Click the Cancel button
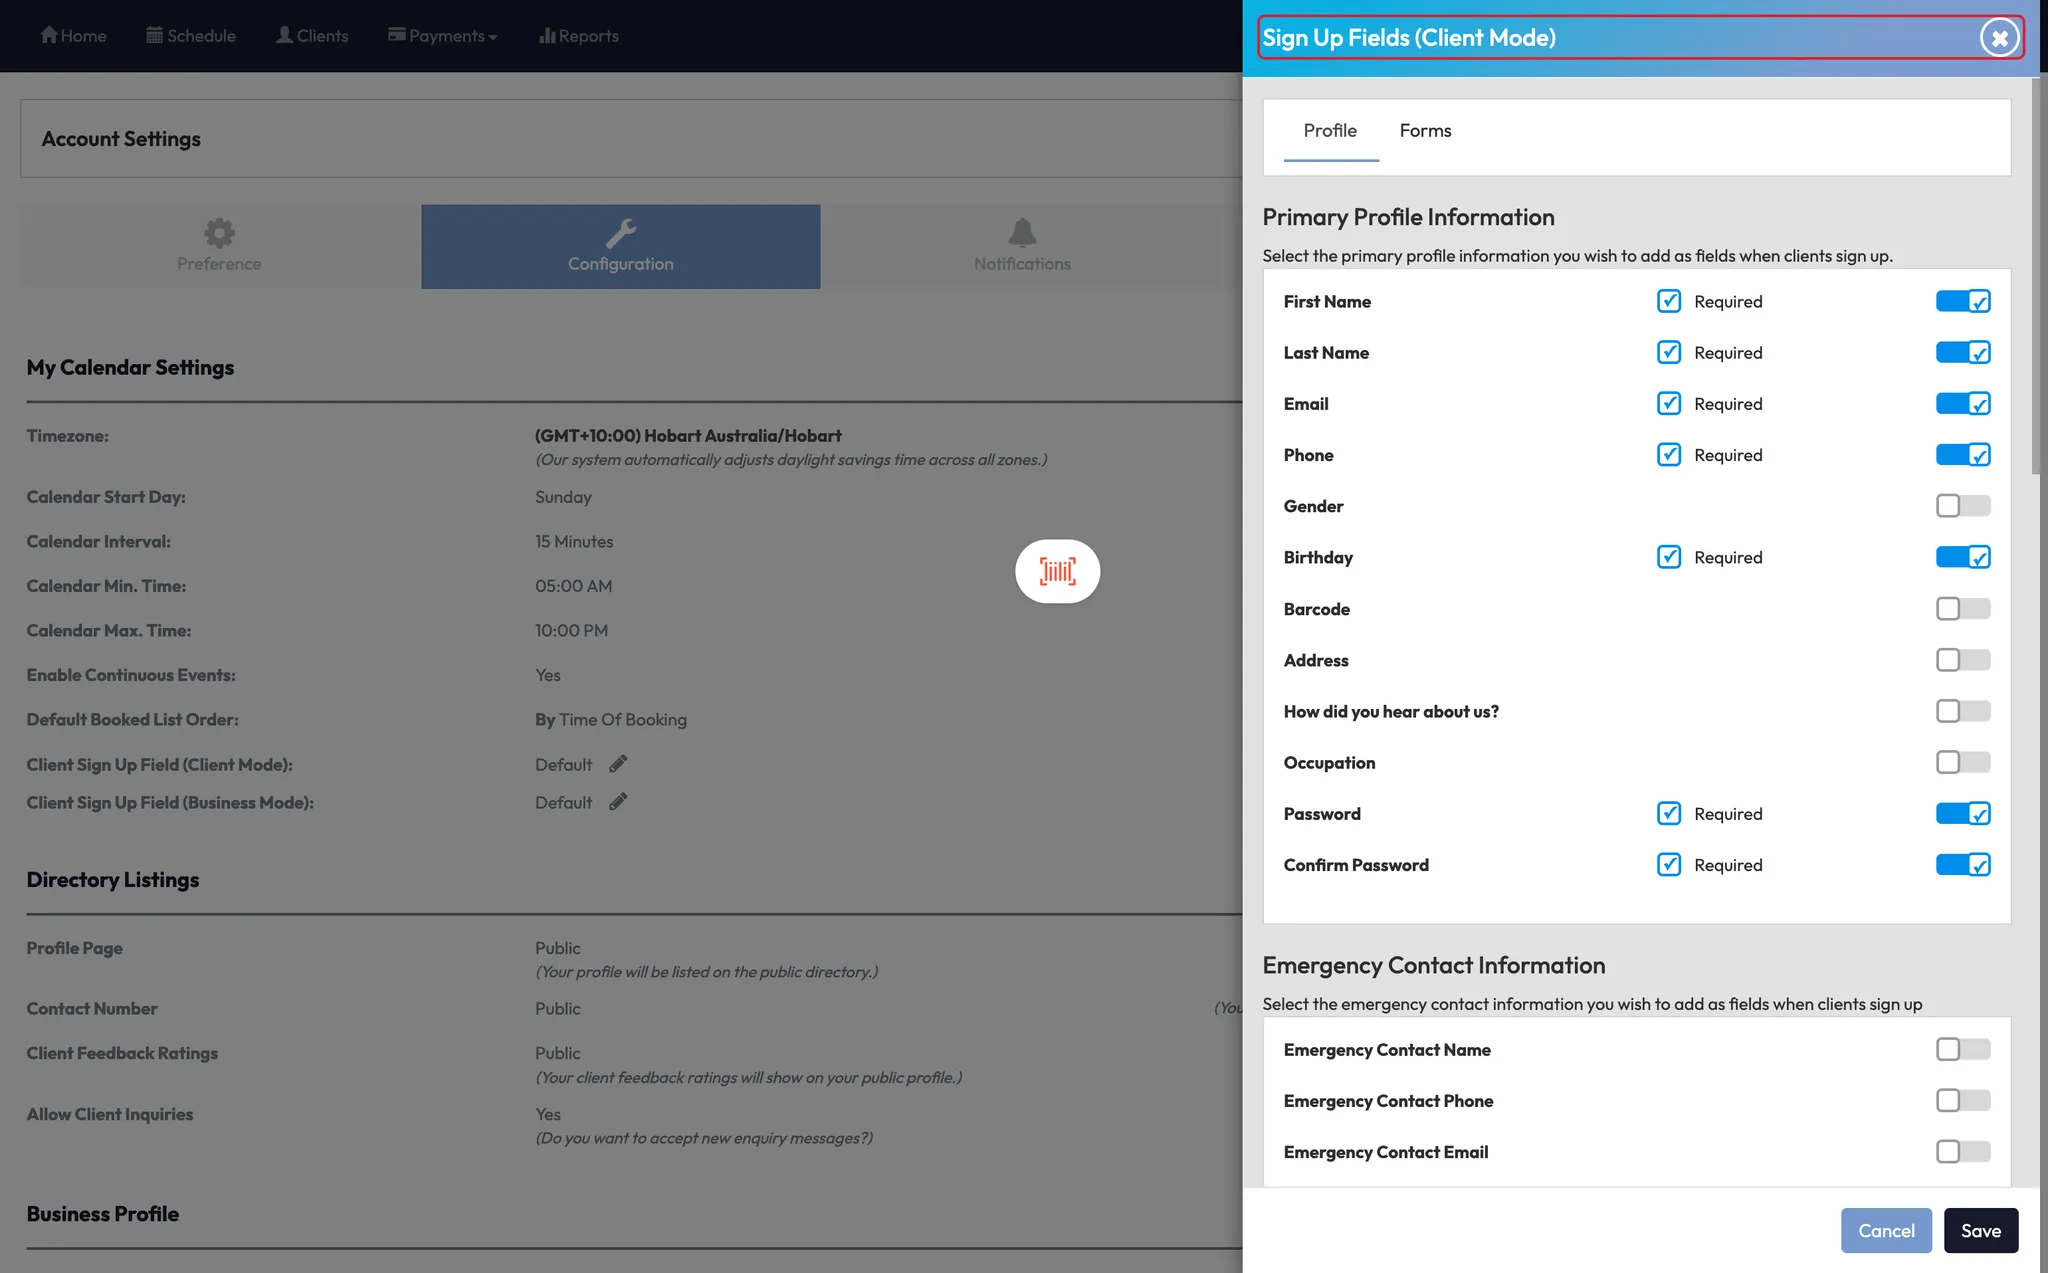This screenshot has height=1273, width=2048. coord(1886,1231)
